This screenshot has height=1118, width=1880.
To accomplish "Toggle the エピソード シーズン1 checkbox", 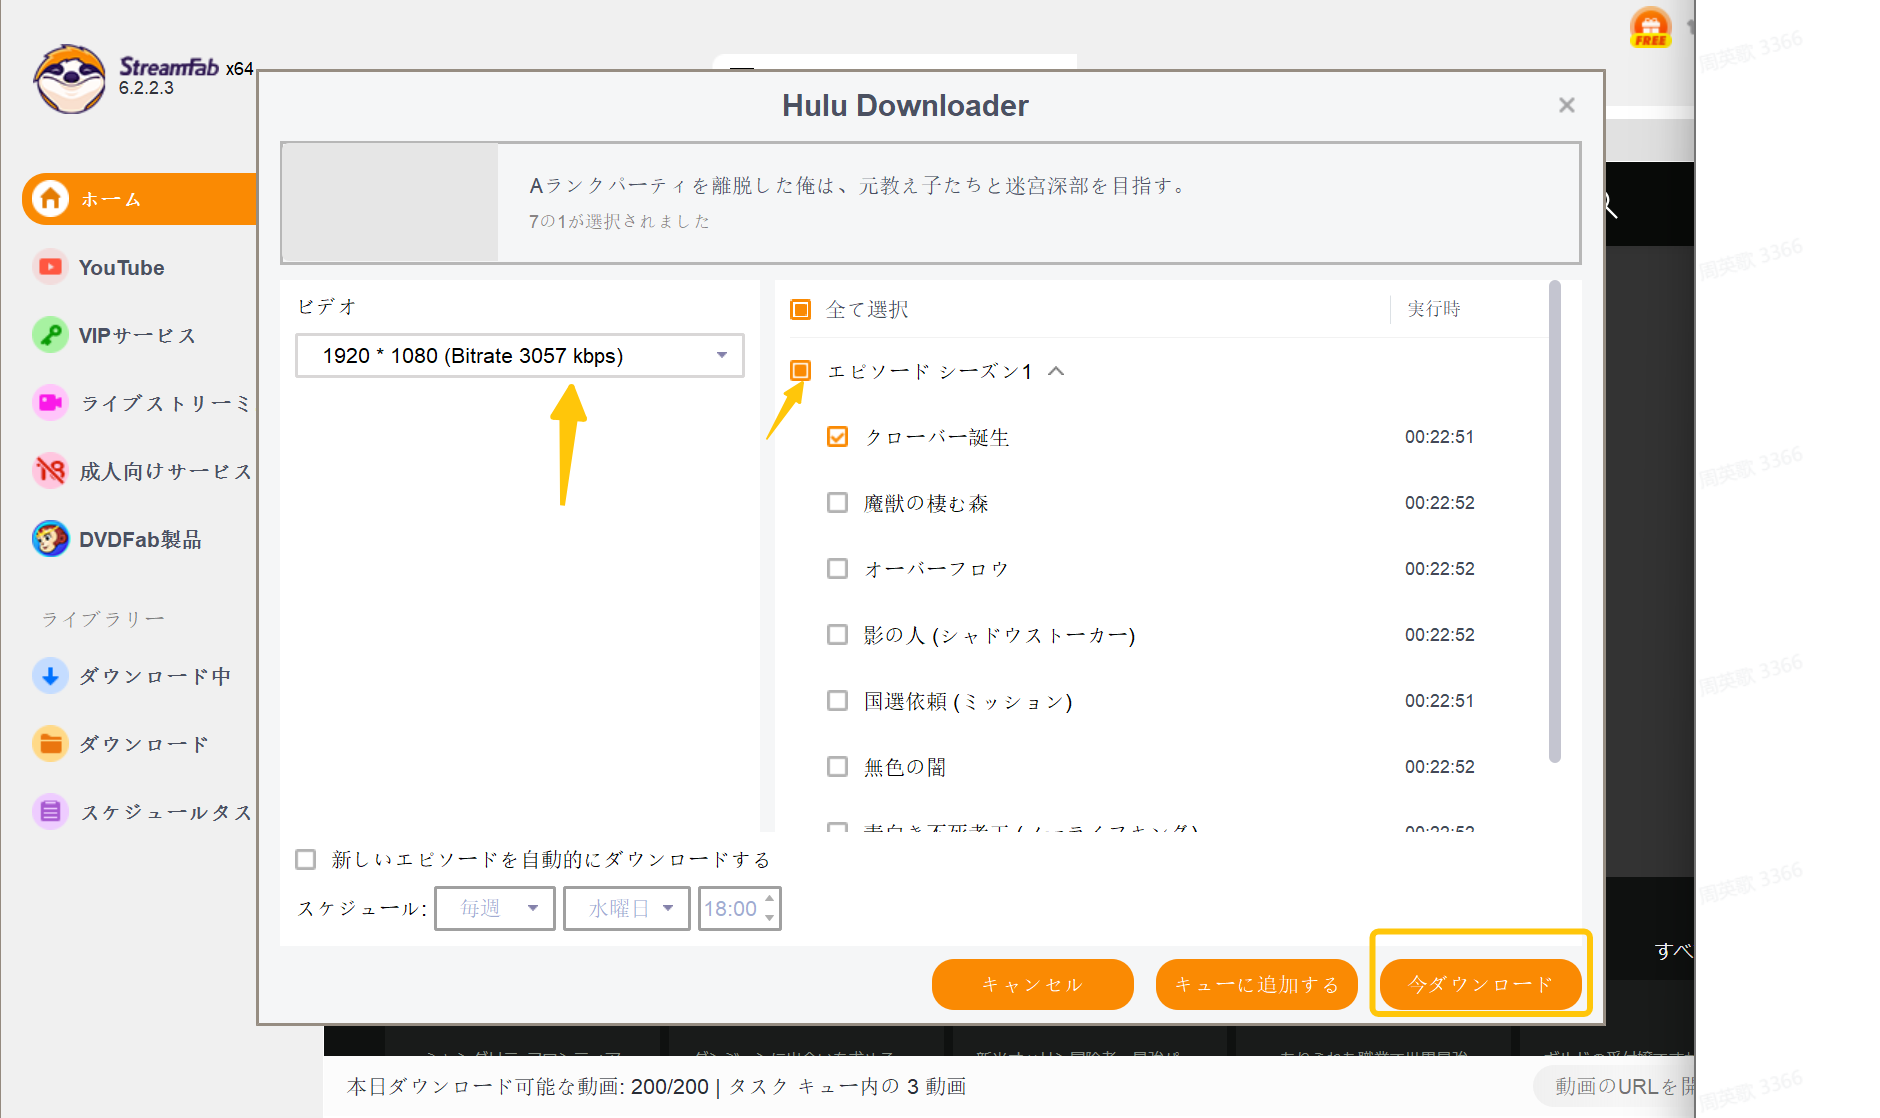I will point(800,371).
